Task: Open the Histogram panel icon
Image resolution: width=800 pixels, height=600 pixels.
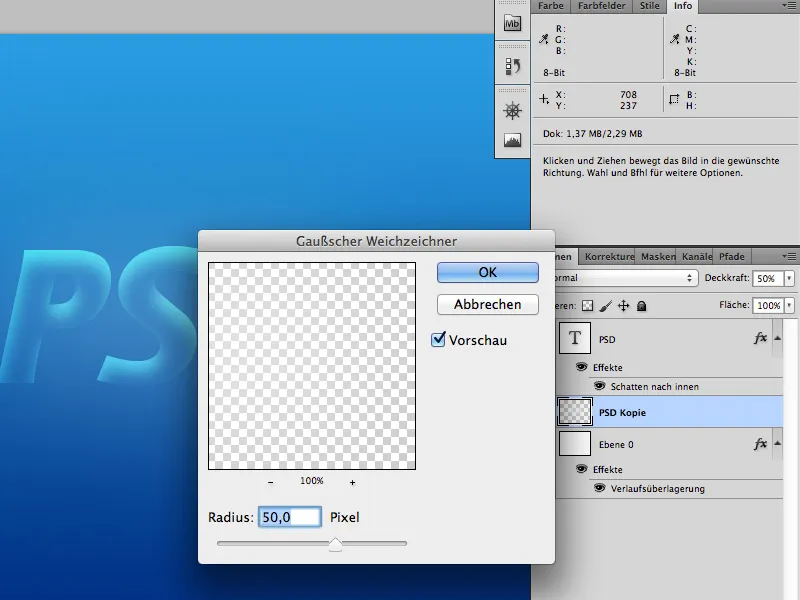Action: click(x=512, y=140)
